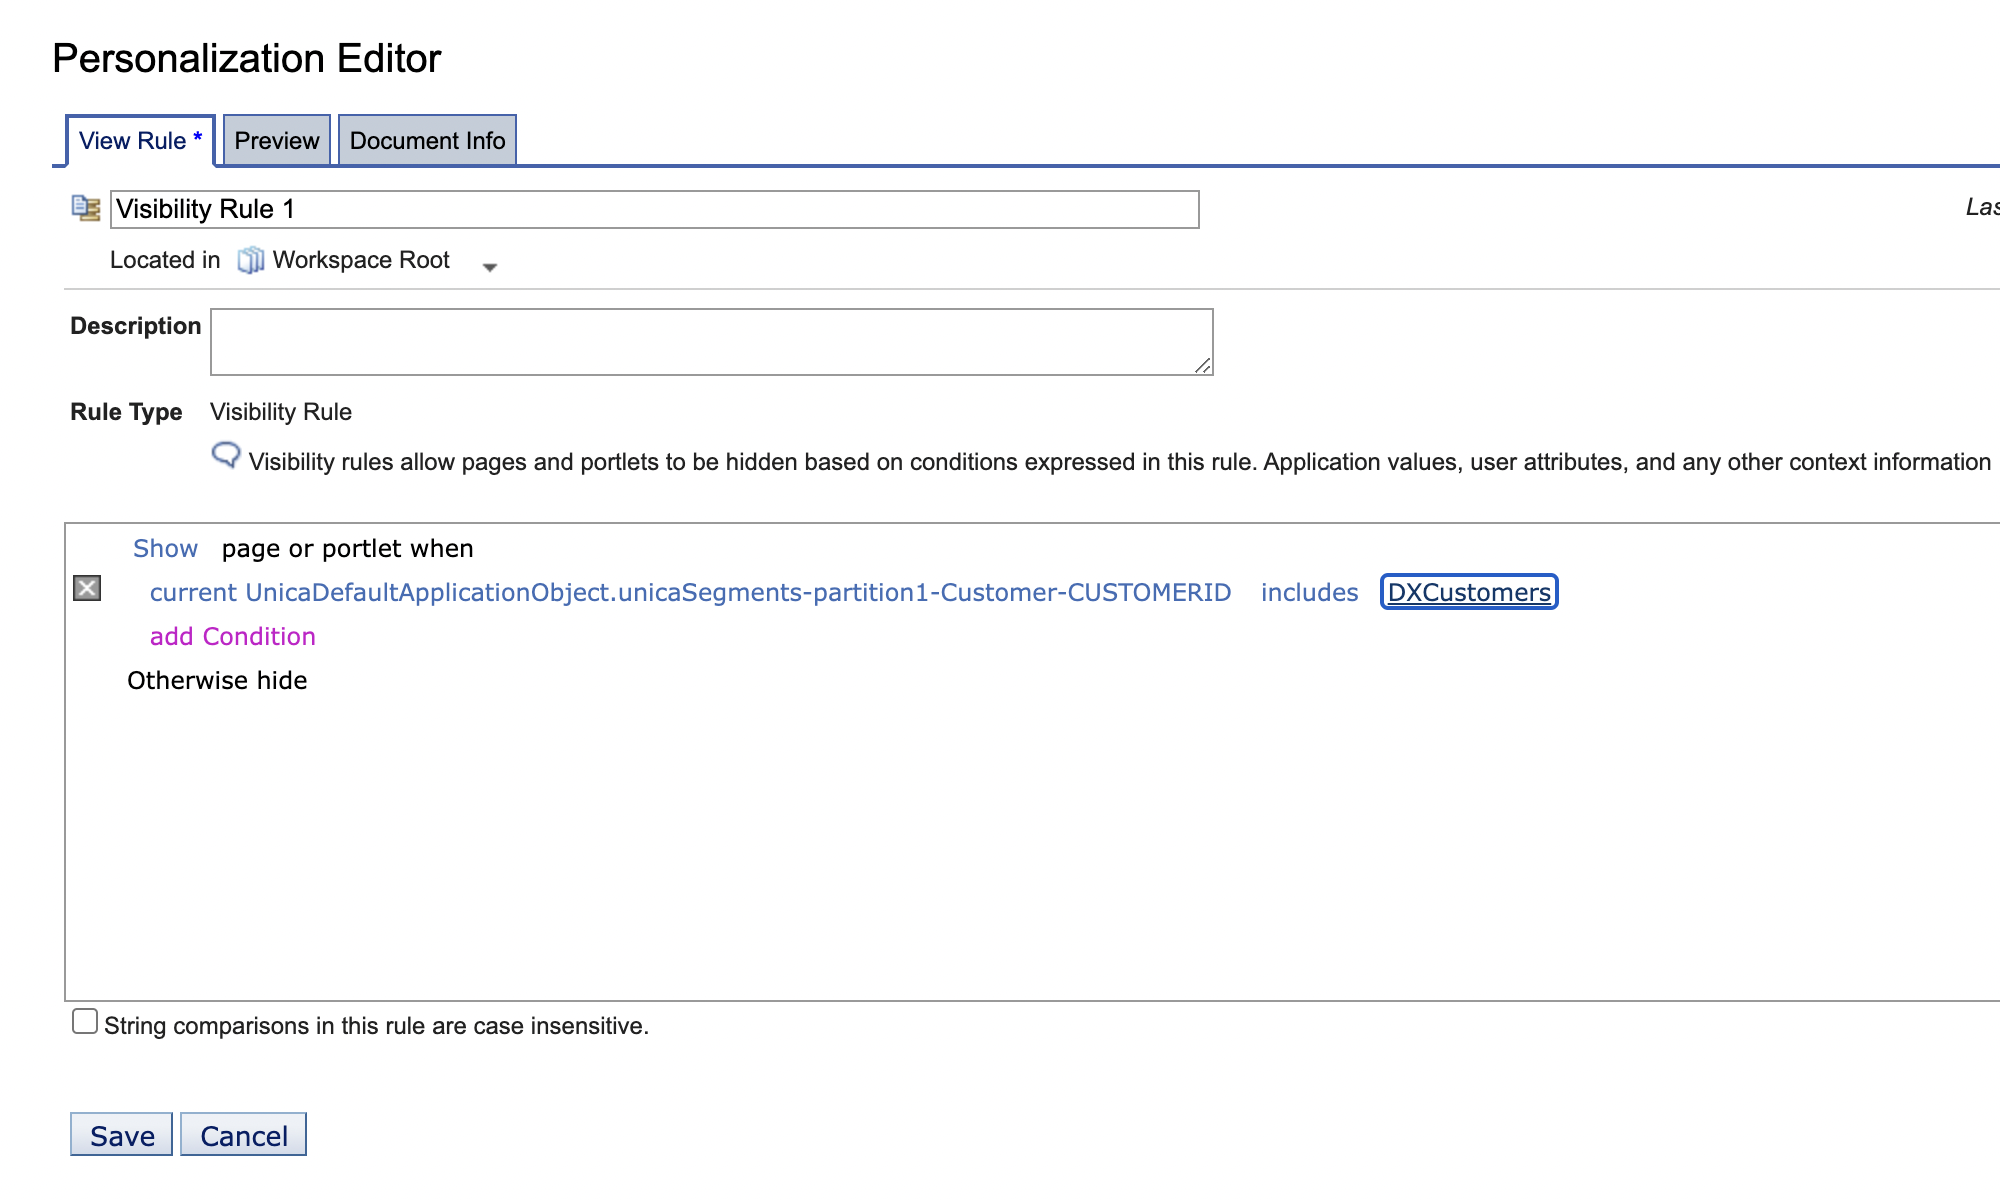Screen dimensions: 2000x1200
Task: Click the Show action link
Action: [x=165, y=548]
